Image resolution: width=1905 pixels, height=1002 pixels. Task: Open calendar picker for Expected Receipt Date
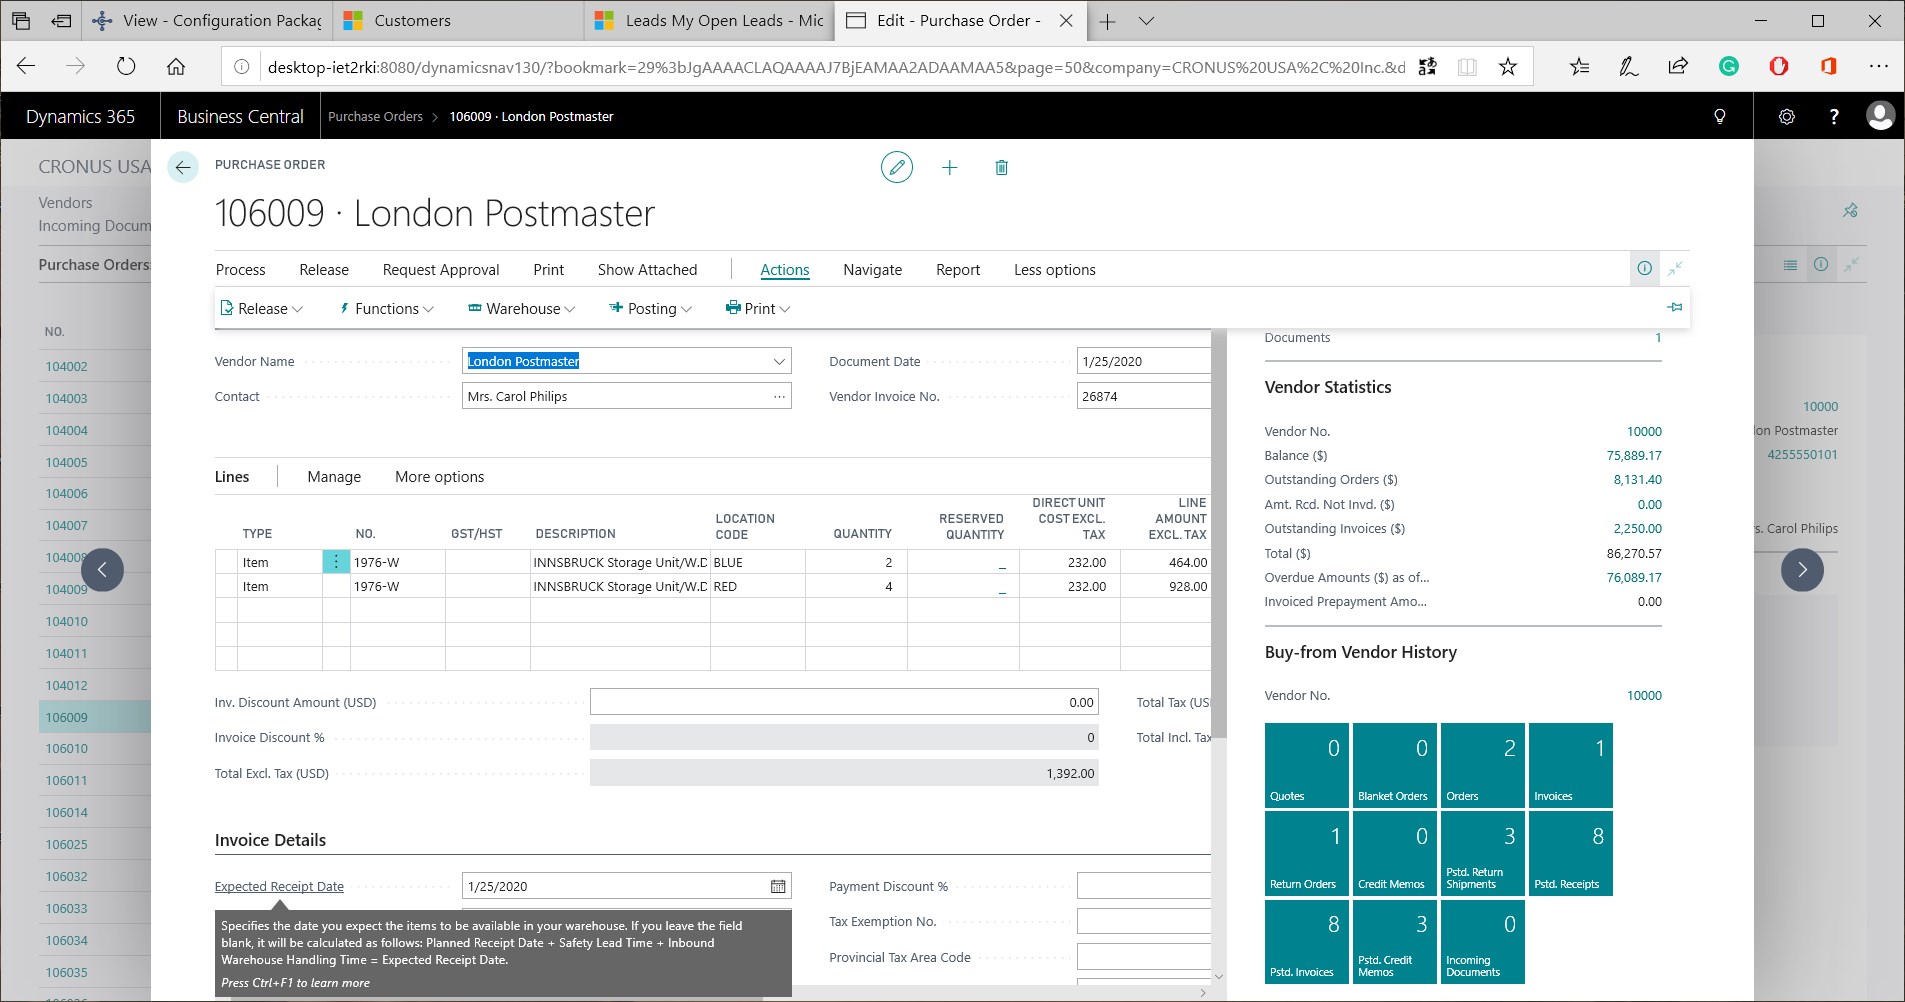(778, 886)
